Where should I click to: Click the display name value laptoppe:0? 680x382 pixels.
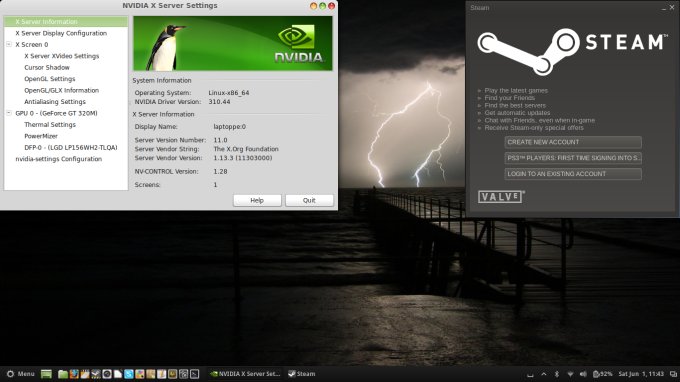pyautogui.click(x=229, y=127)
